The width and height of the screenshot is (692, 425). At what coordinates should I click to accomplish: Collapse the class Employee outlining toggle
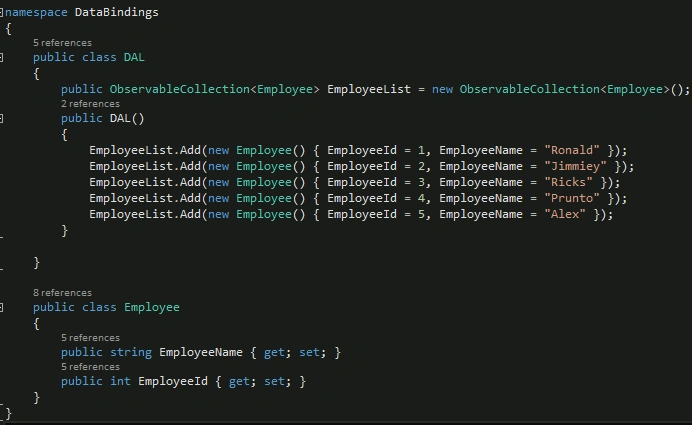[x=1, y=307]
